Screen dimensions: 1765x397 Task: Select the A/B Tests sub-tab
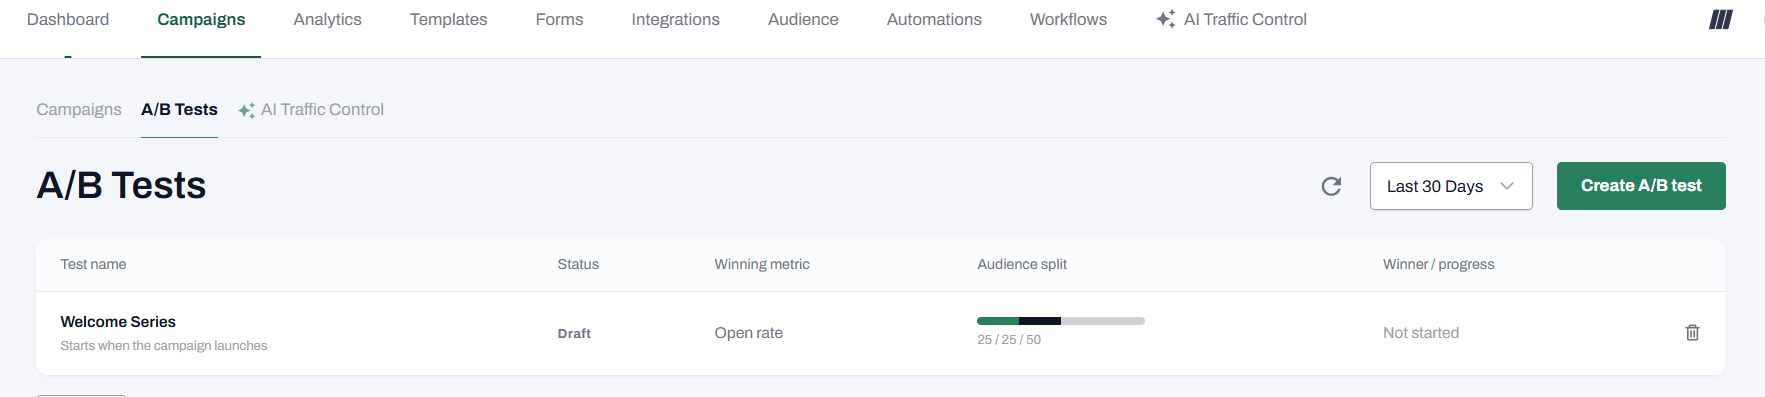[179, 109]
